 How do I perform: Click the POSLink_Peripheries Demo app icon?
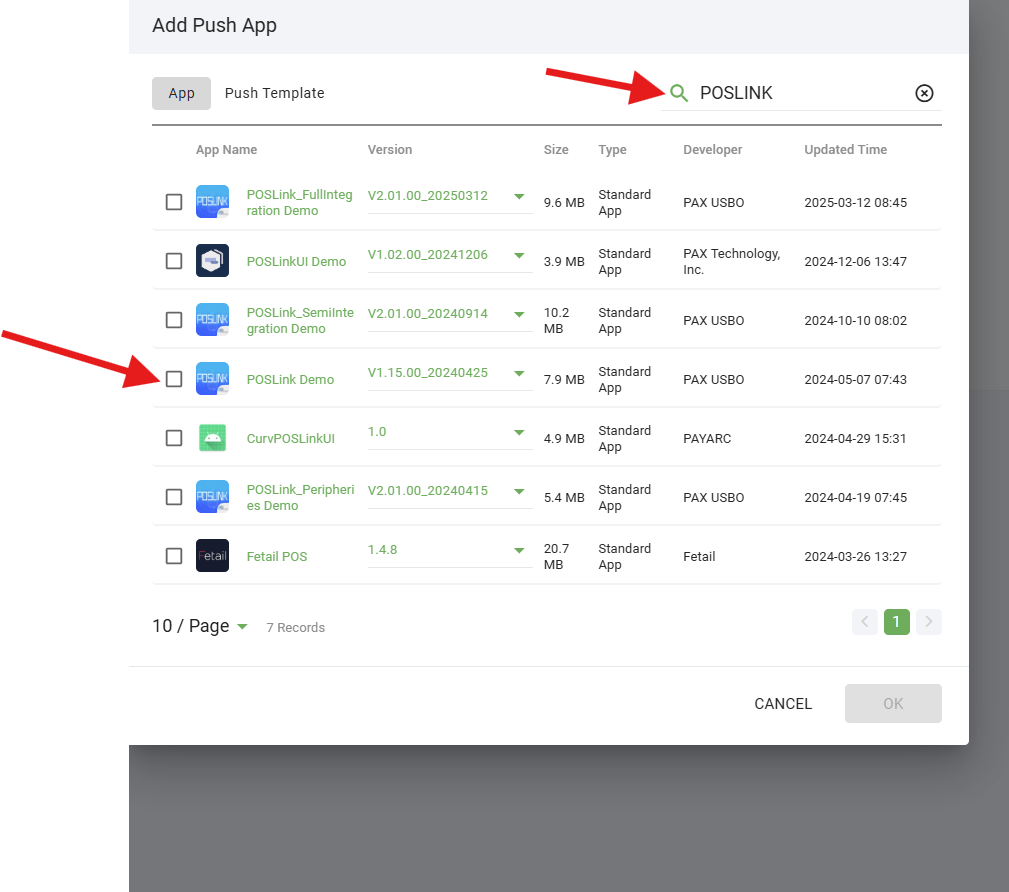pyautogui.click(x=212, y=497)
